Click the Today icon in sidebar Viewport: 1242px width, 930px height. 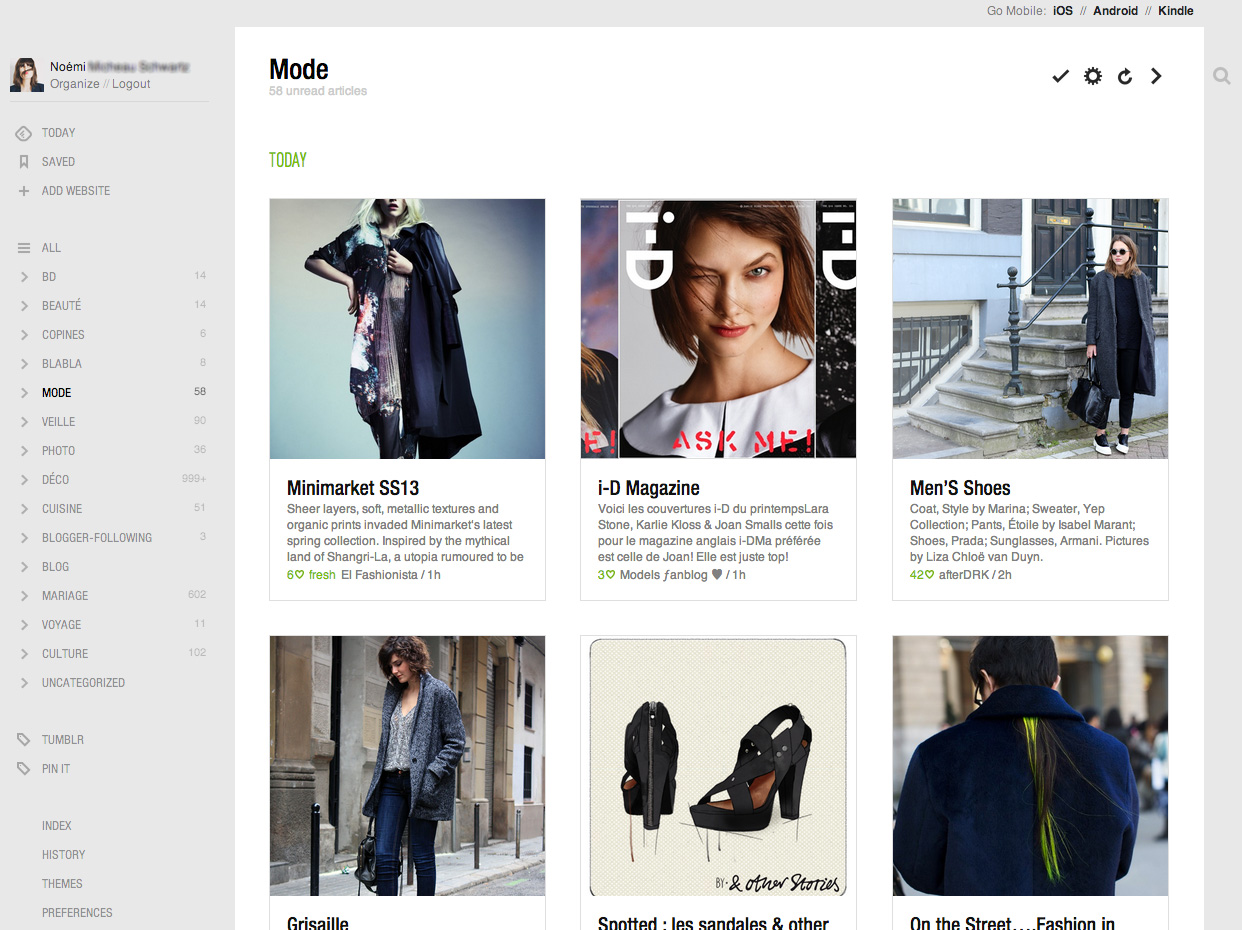(24, 133)
